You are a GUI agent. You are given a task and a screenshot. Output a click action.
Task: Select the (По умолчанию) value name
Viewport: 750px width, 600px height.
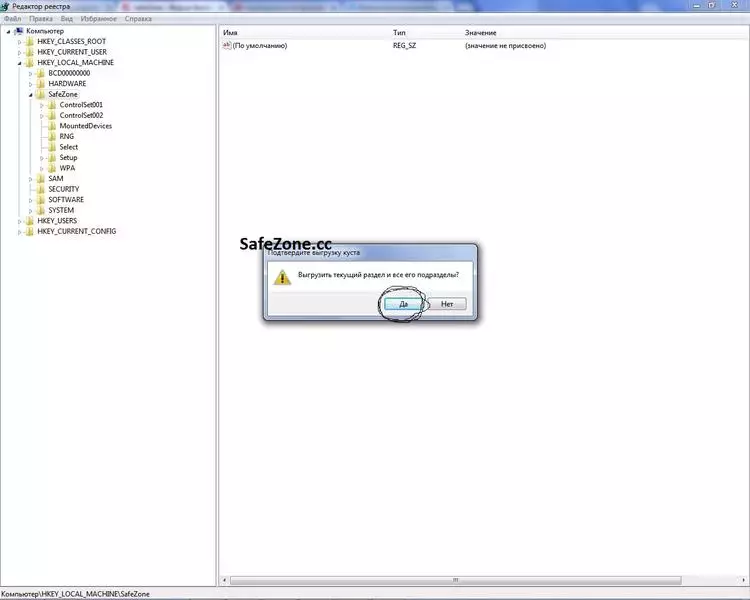coord(260,45)
